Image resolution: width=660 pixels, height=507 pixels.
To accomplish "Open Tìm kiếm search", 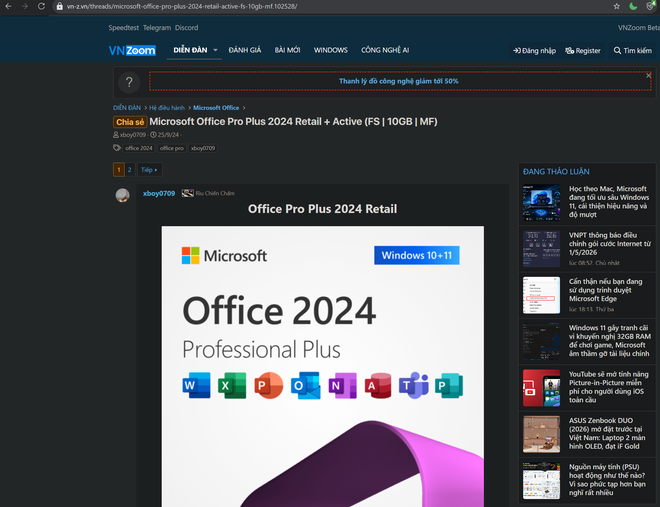I will tap(632, 50).
